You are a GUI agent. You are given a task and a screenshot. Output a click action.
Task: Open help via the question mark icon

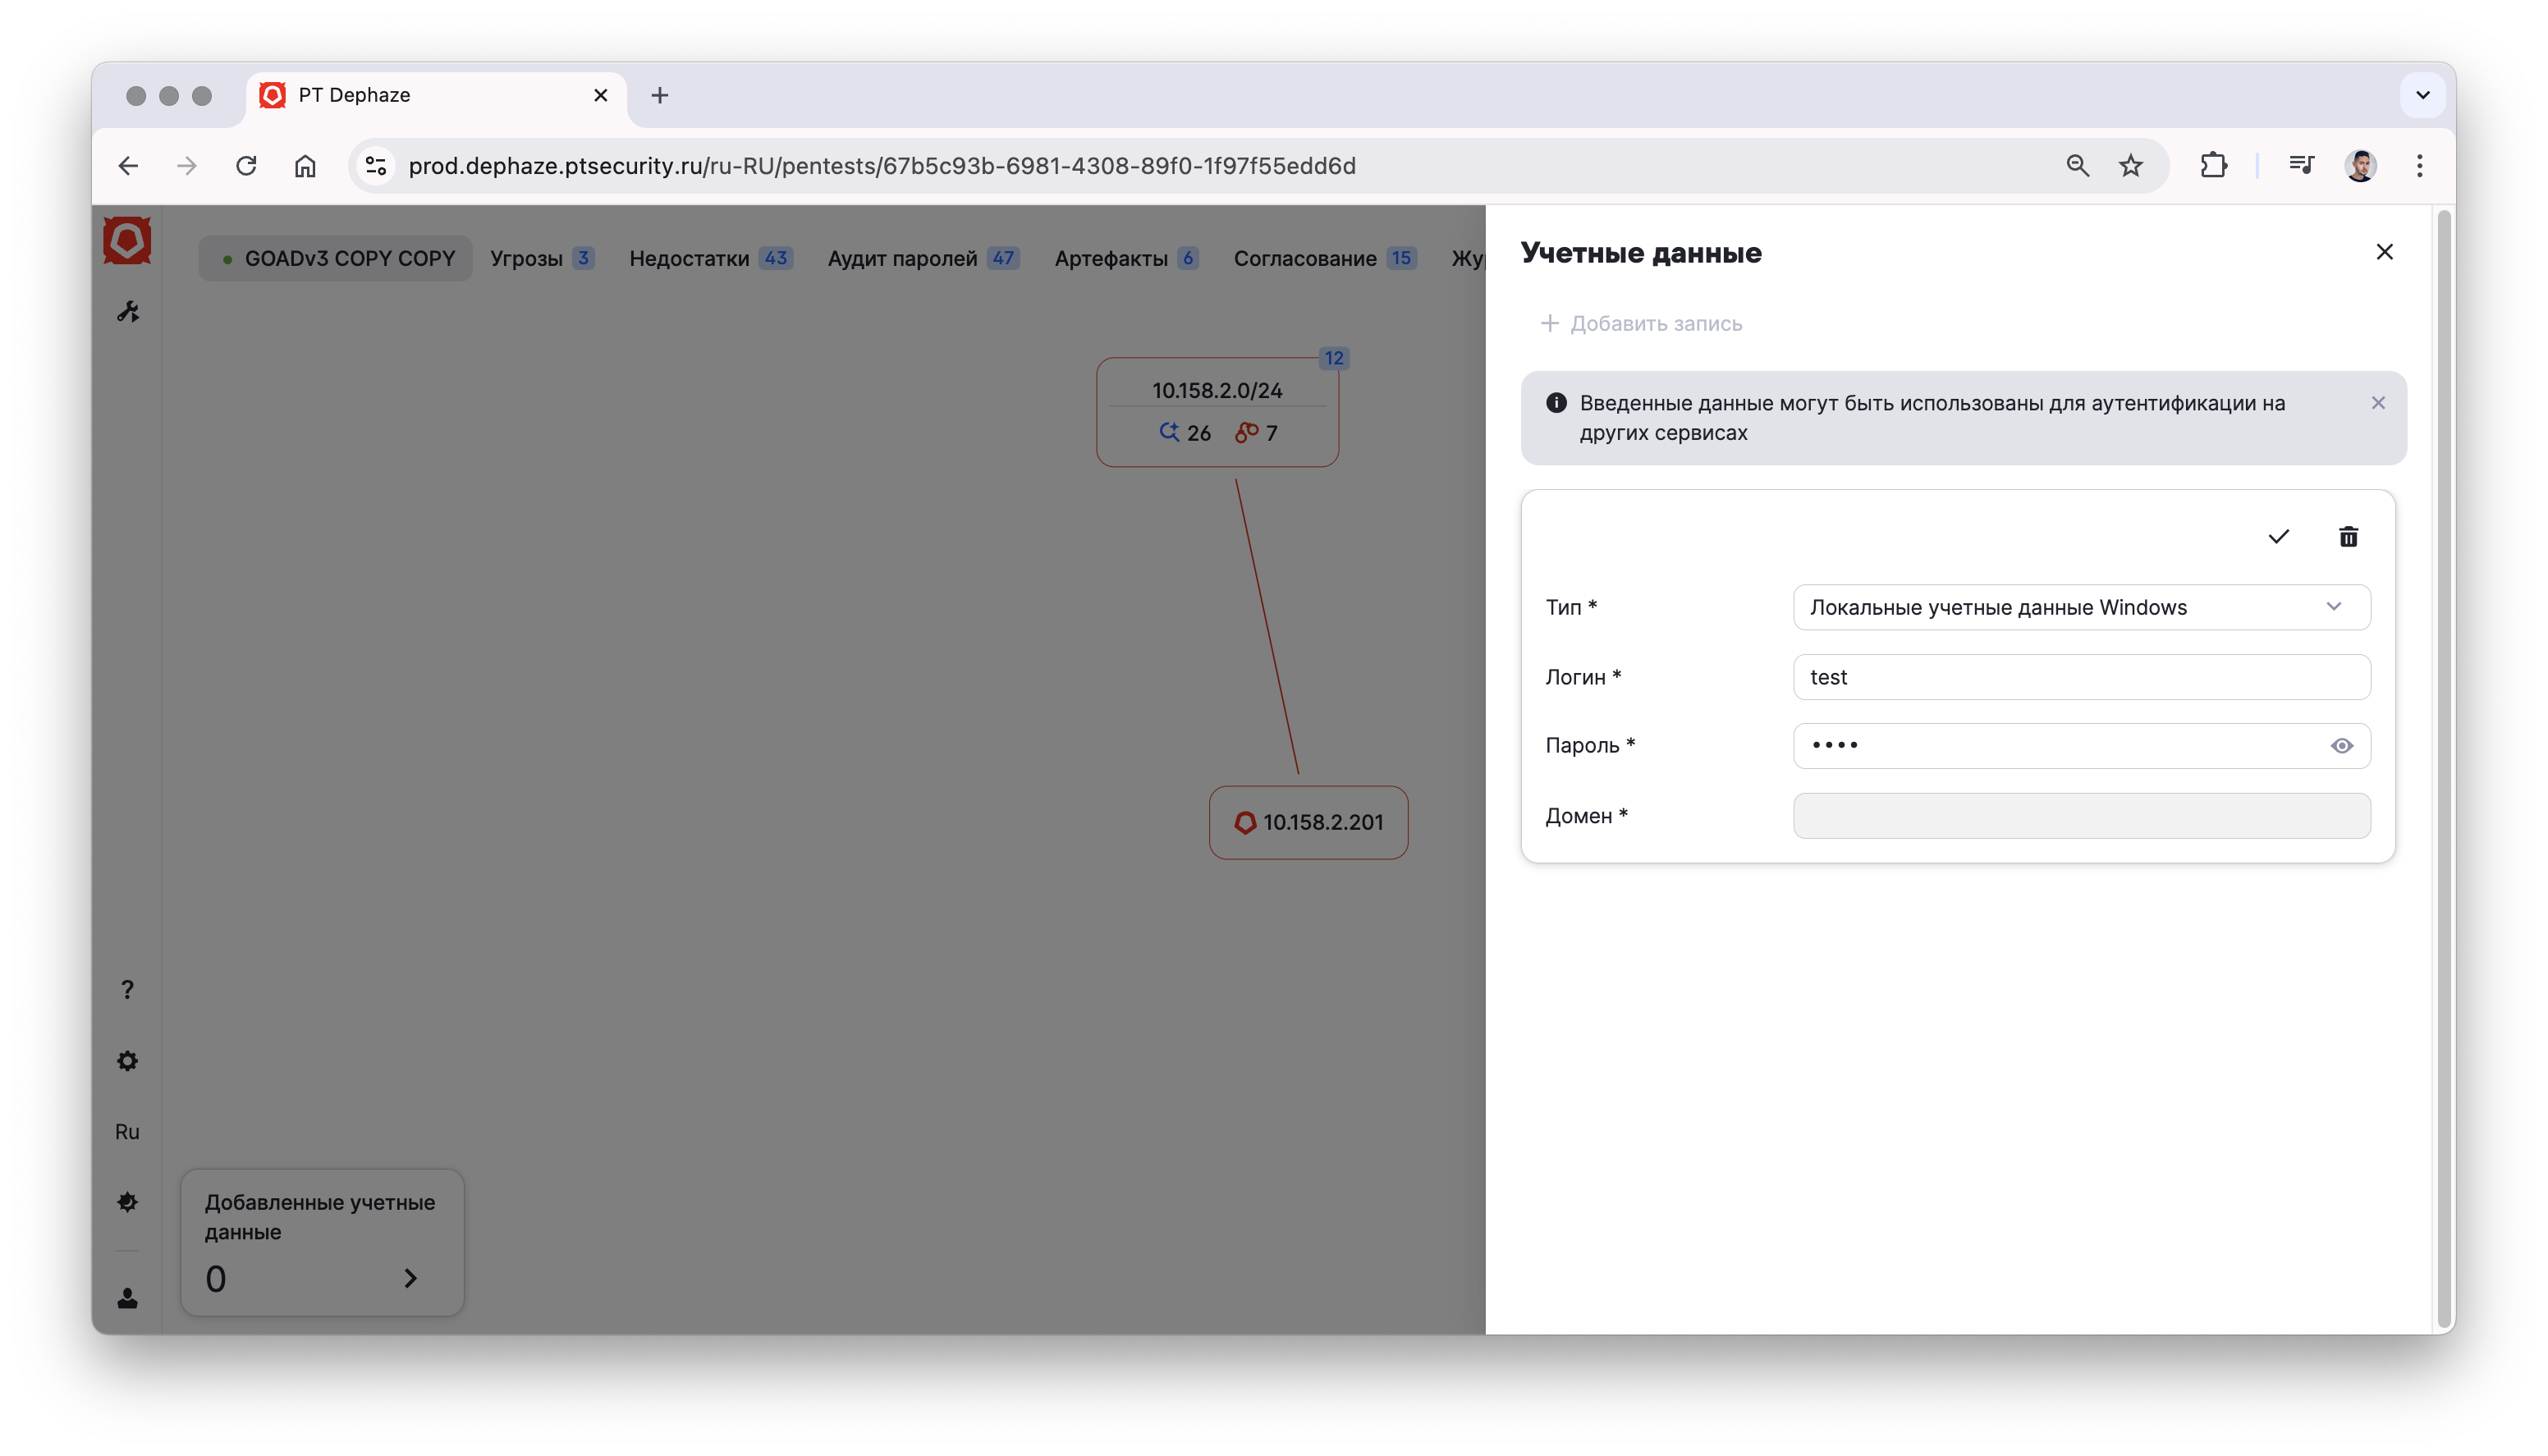tap(127, 990)
